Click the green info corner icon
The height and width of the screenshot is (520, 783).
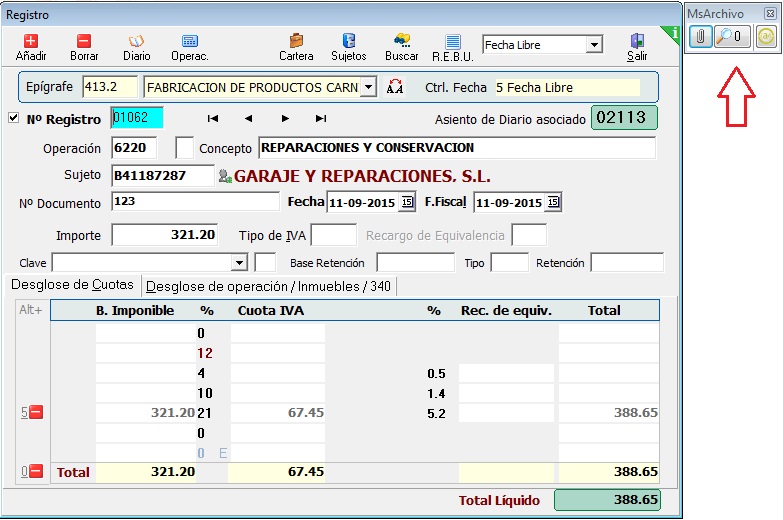673,33
